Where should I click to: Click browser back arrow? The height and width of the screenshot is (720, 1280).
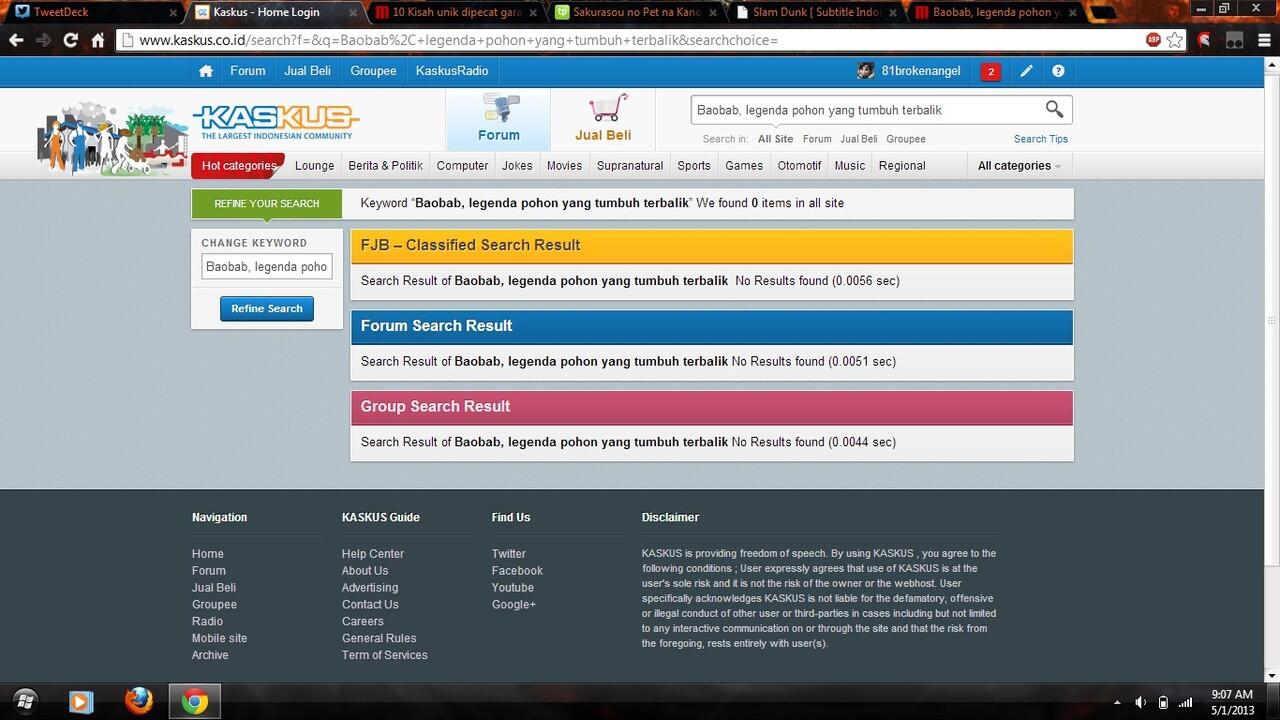tap(16, 40)
